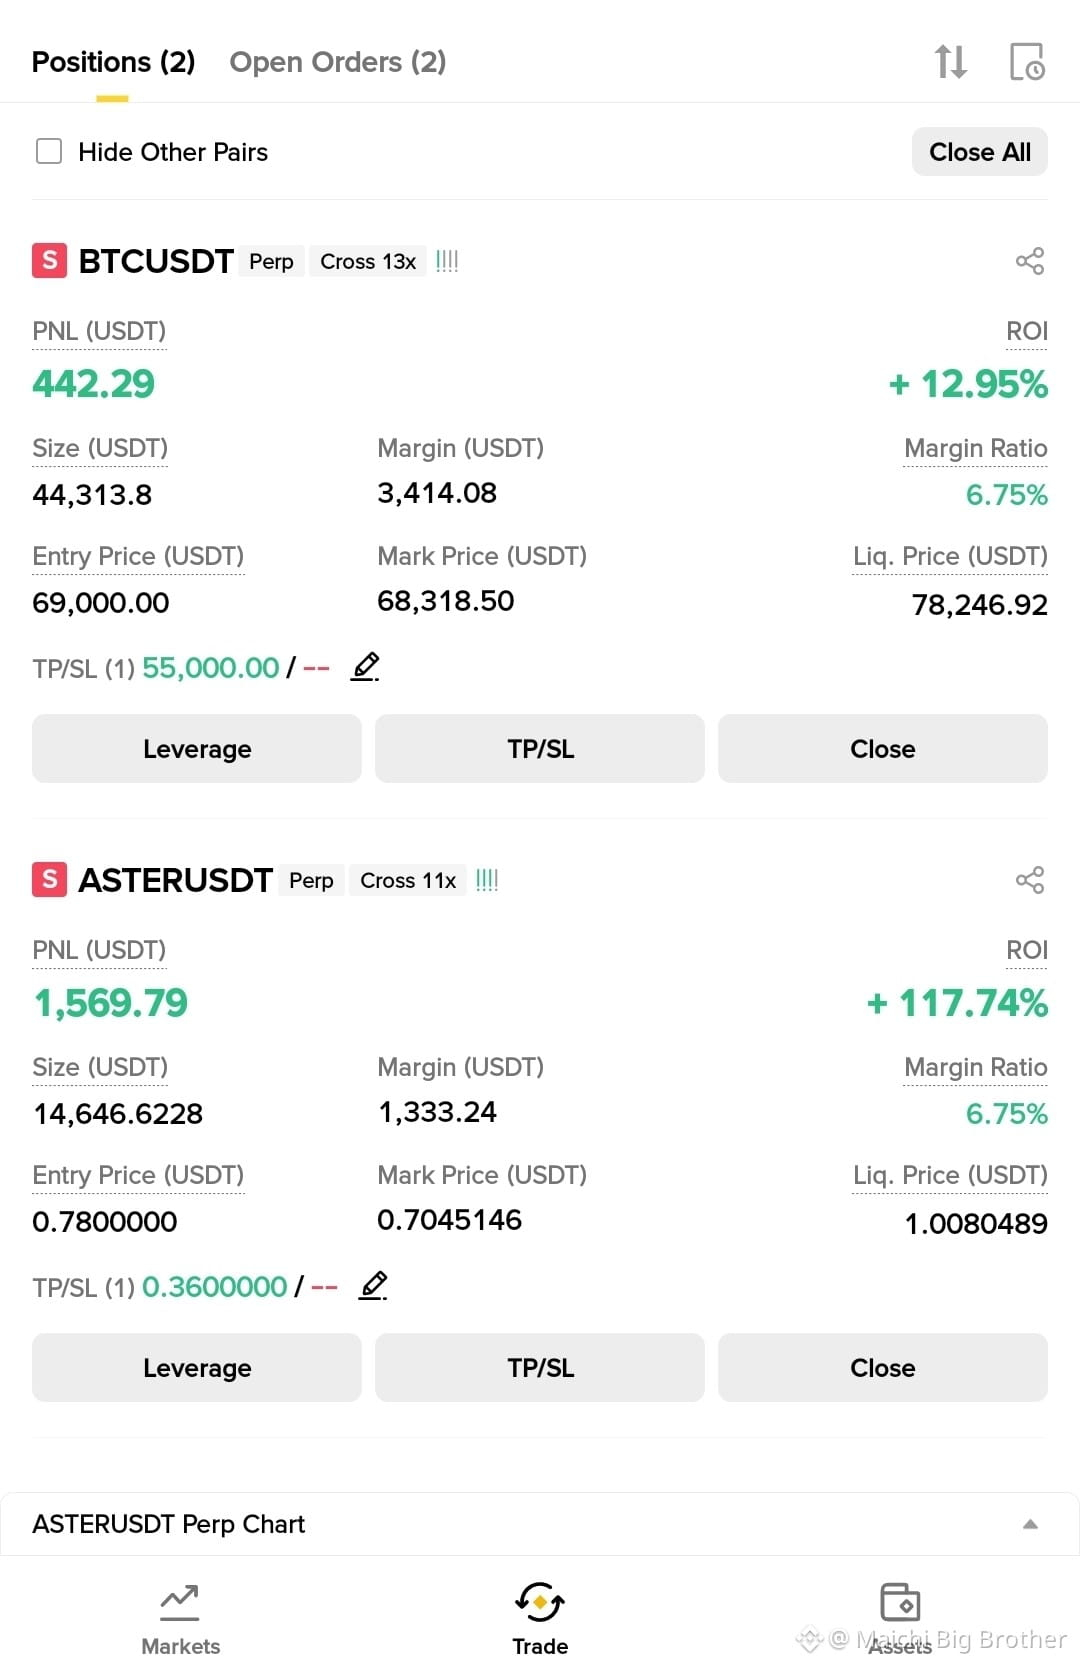Open the Markets tab icon
Screen dimensions: 1080x1664
click(x=180, y=1602)
